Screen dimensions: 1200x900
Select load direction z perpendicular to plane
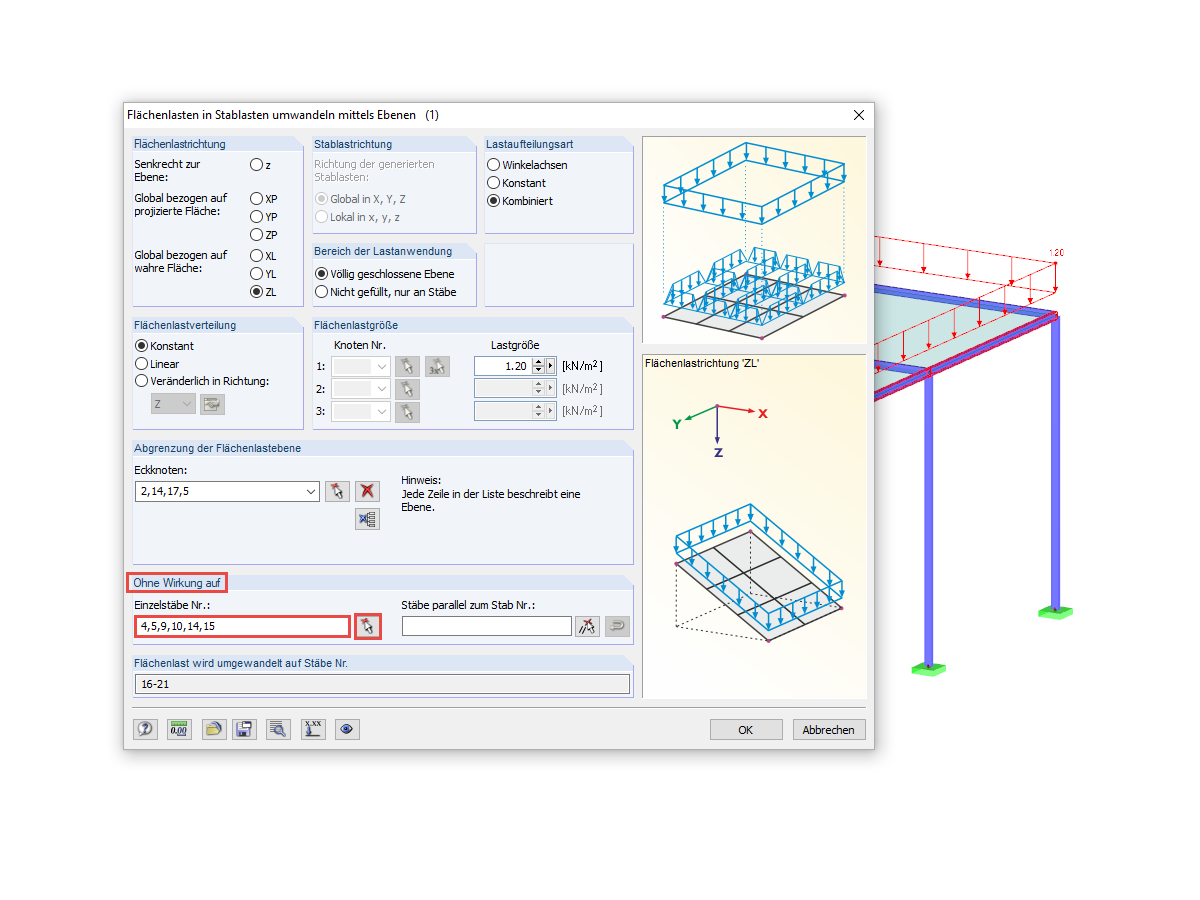[257, 164]
